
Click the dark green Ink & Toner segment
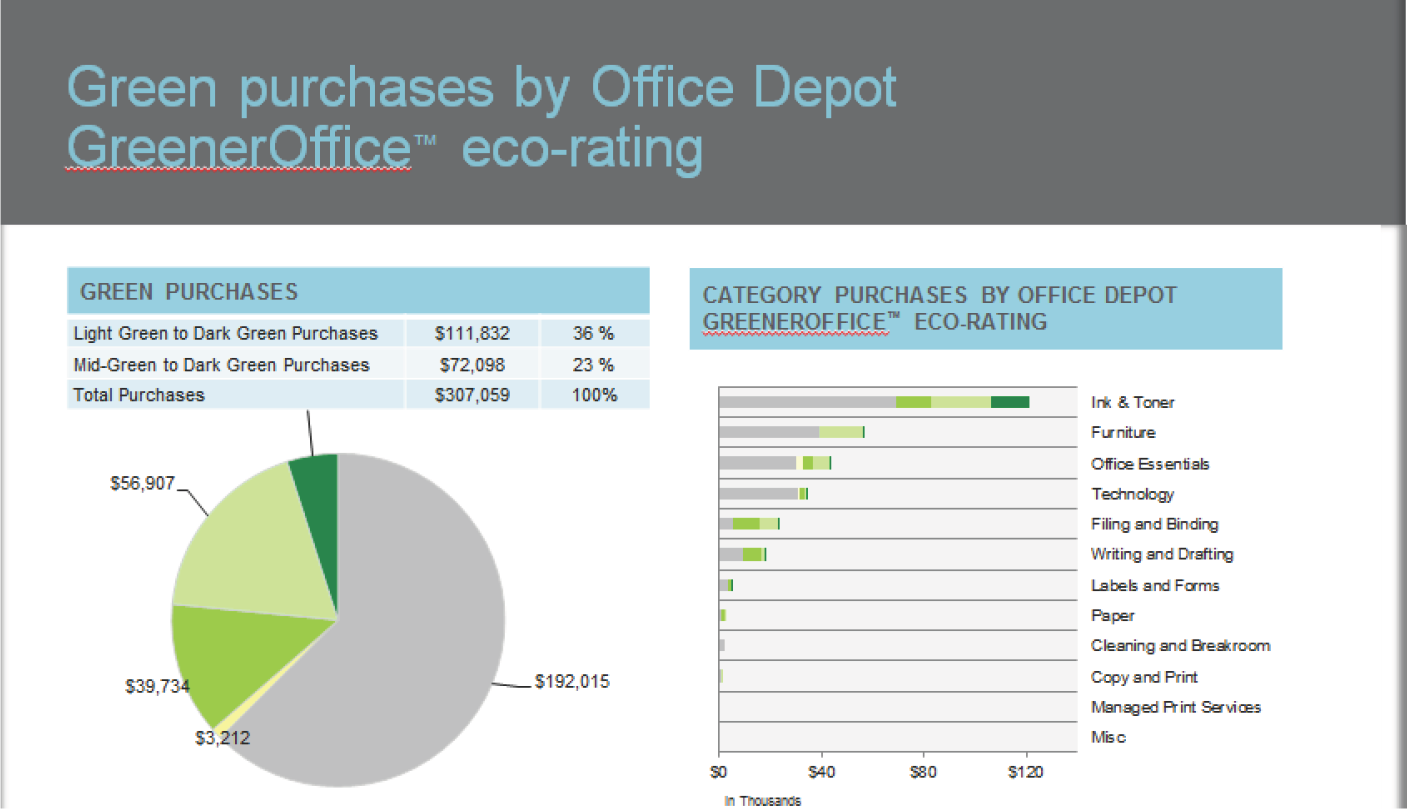pos(1010,402)
